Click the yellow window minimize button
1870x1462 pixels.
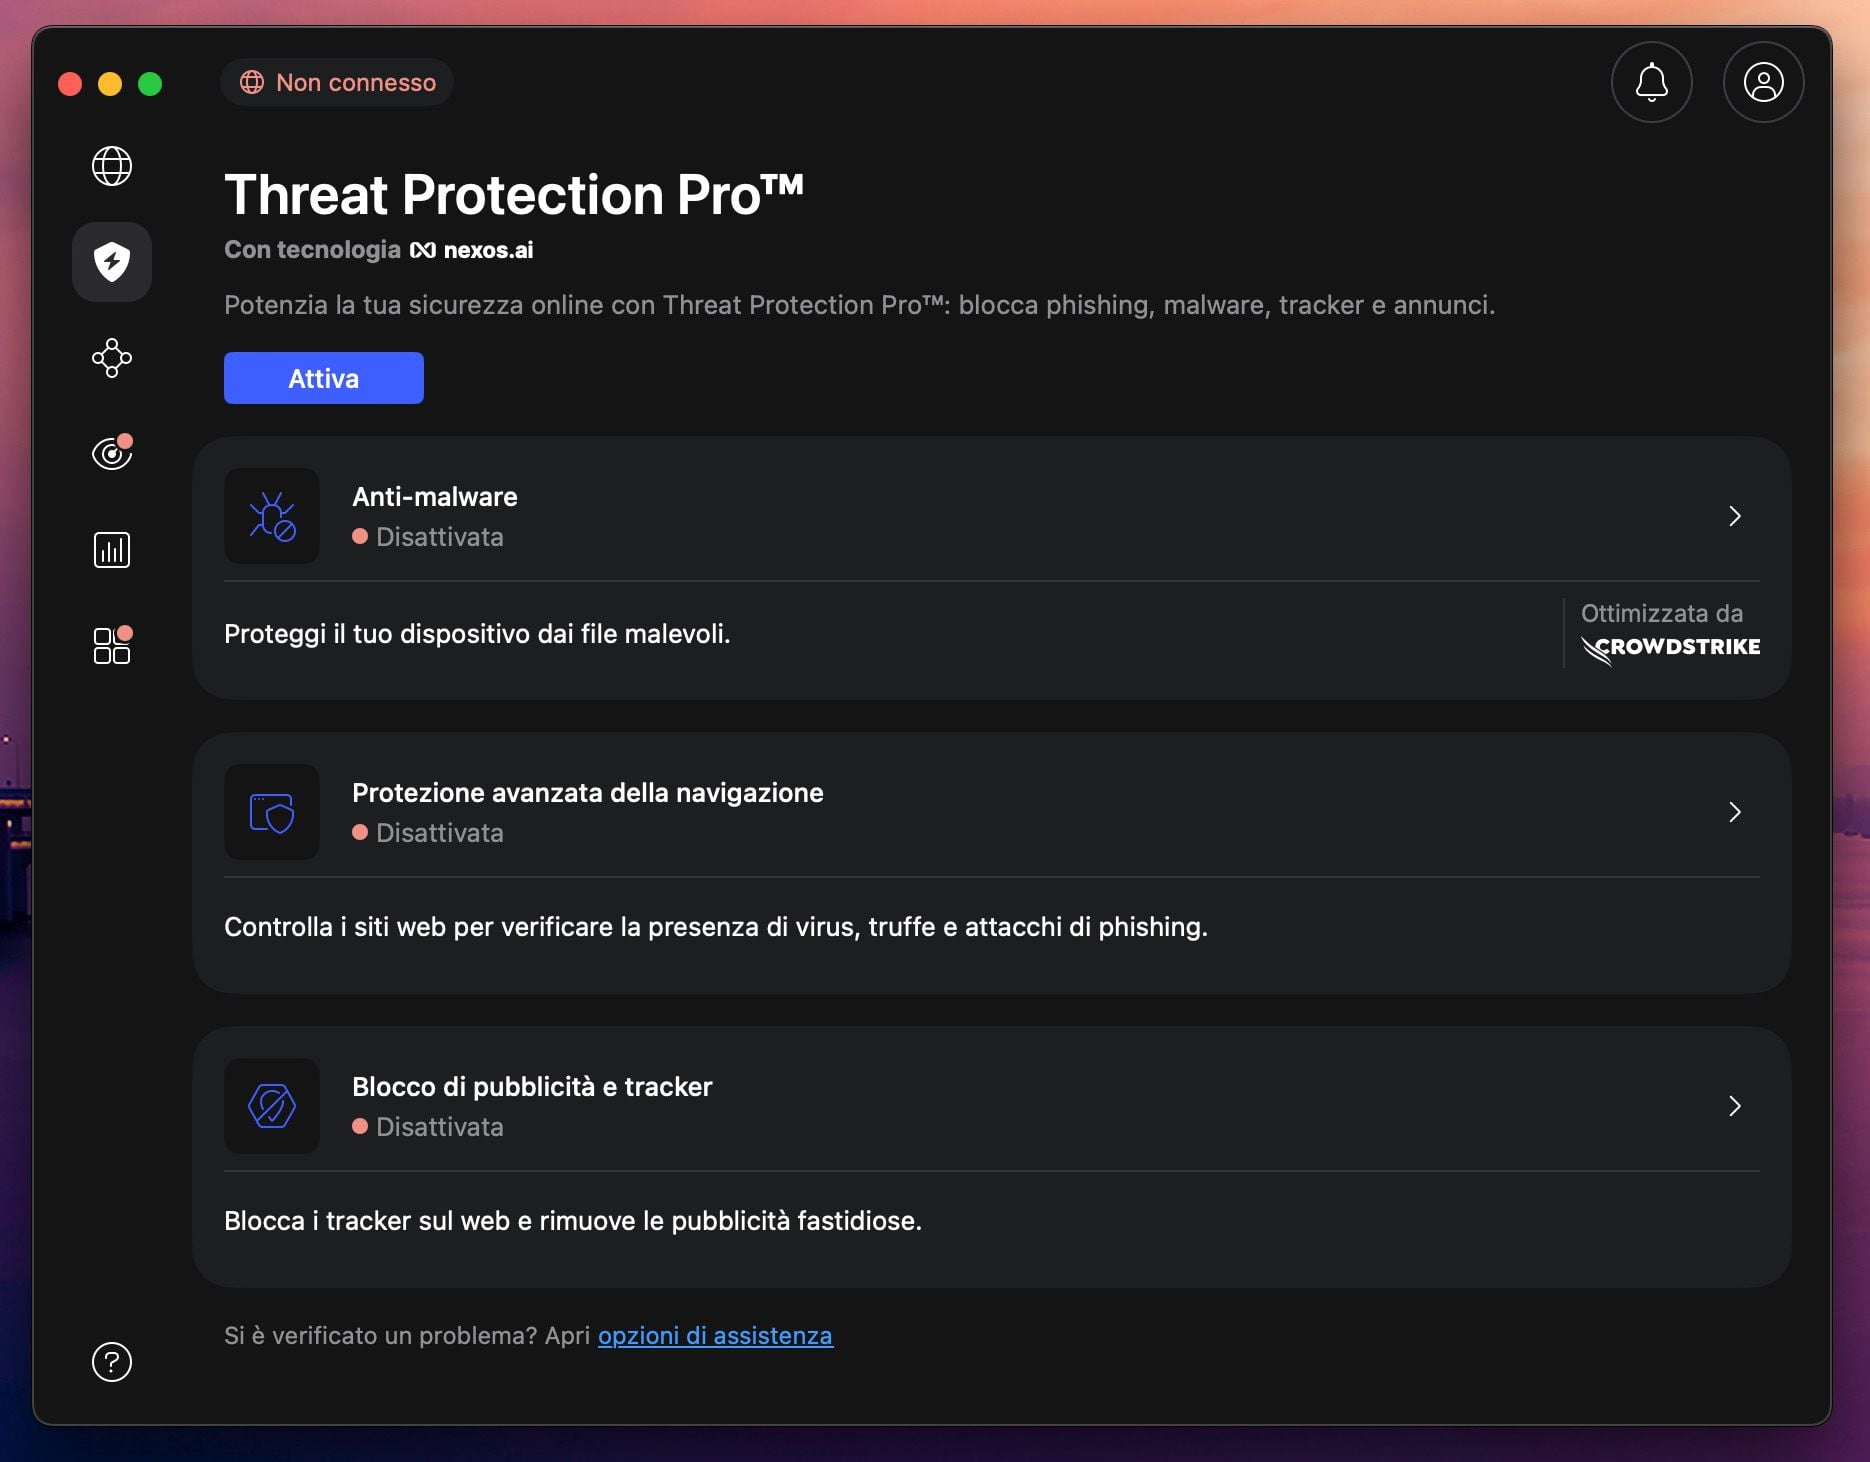[x=110, y=84]
